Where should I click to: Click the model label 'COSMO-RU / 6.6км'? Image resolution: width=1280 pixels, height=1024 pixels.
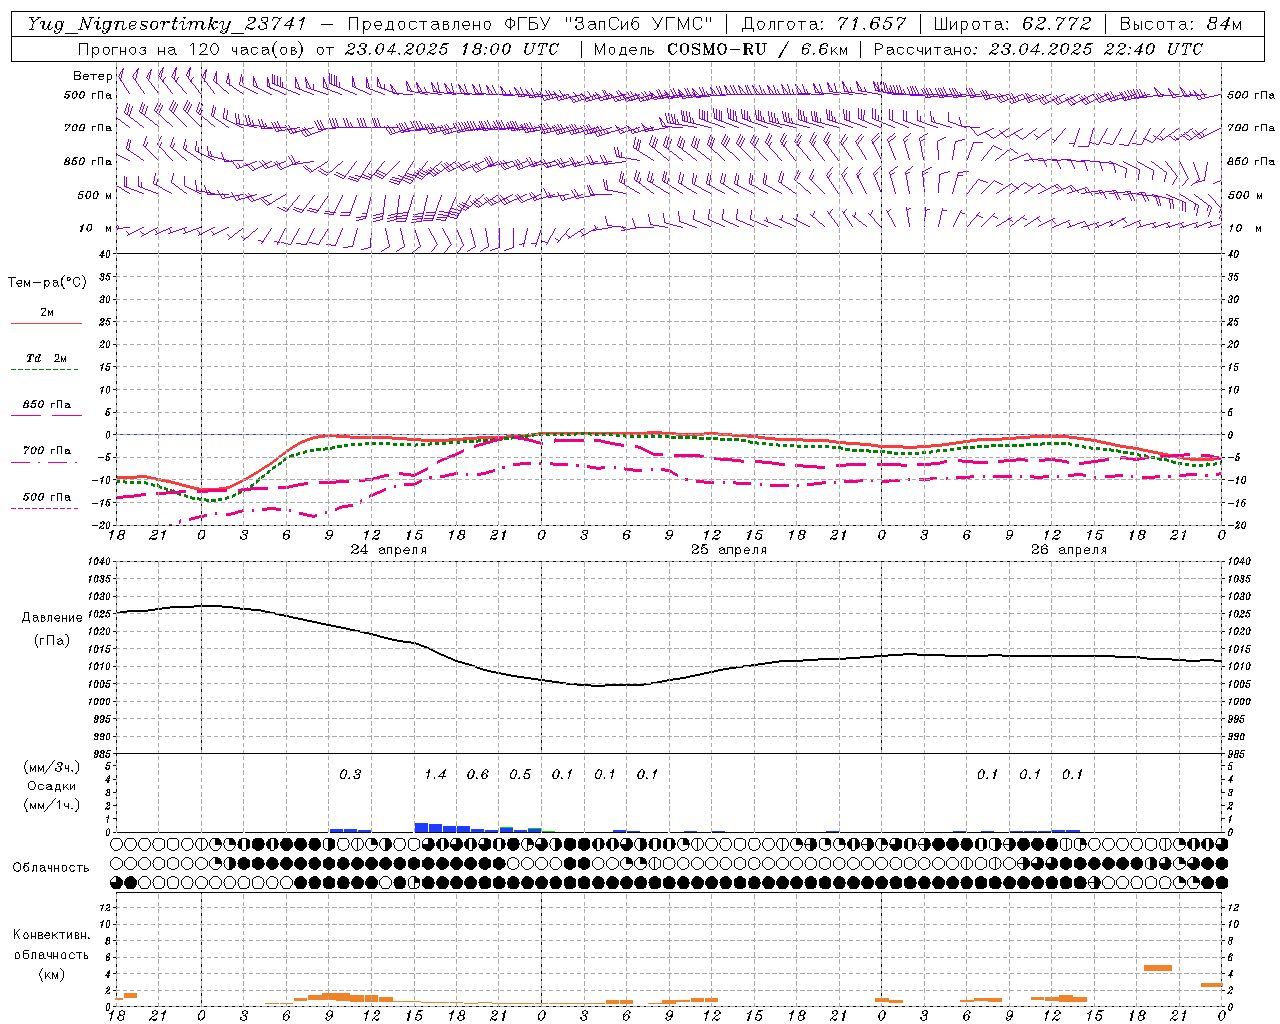[x=757, y=49]
